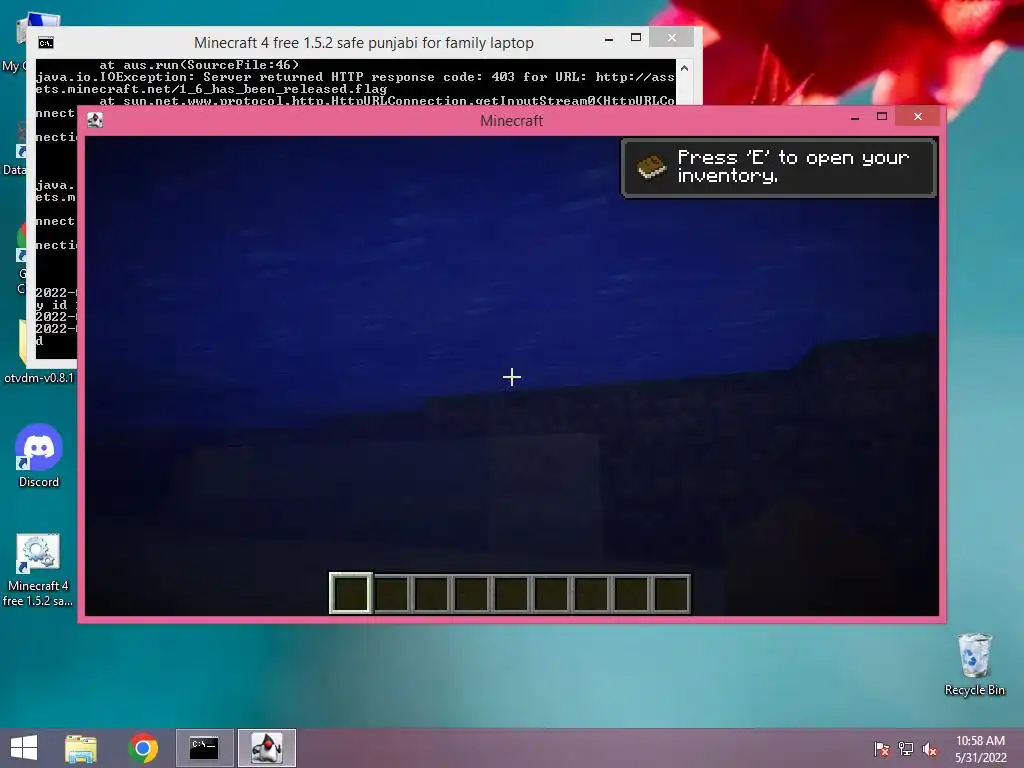Maximize the Minecraft game window

882,117
